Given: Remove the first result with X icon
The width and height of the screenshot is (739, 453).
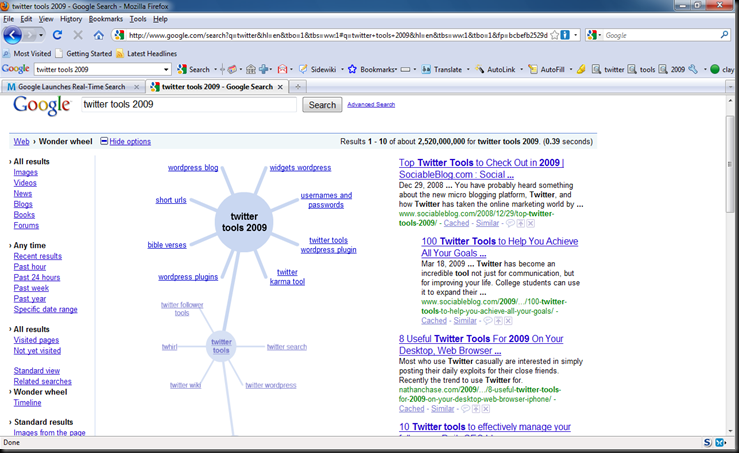Looking at the screenshot, I should tap(531, 223).
